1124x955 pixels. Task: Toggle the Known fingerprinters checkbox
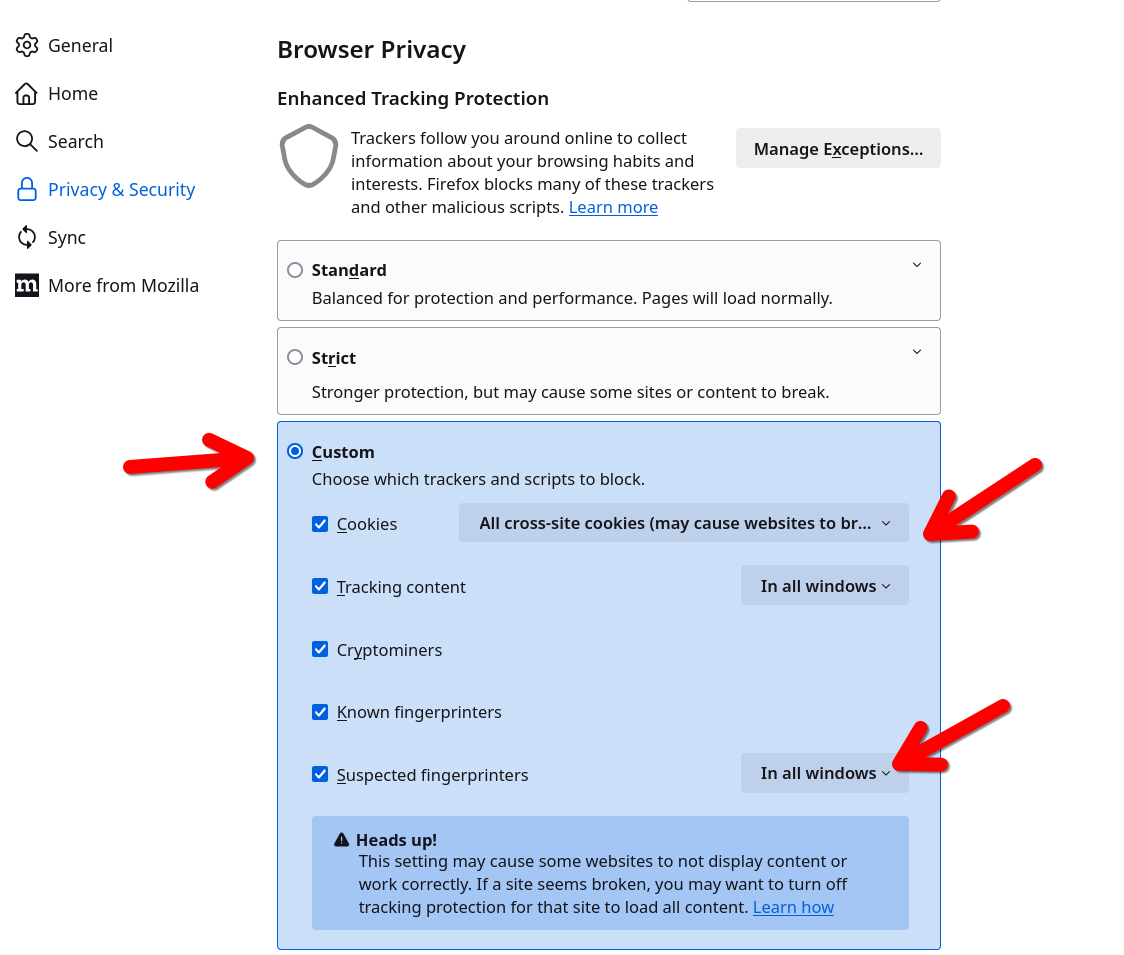coord(320,712)
